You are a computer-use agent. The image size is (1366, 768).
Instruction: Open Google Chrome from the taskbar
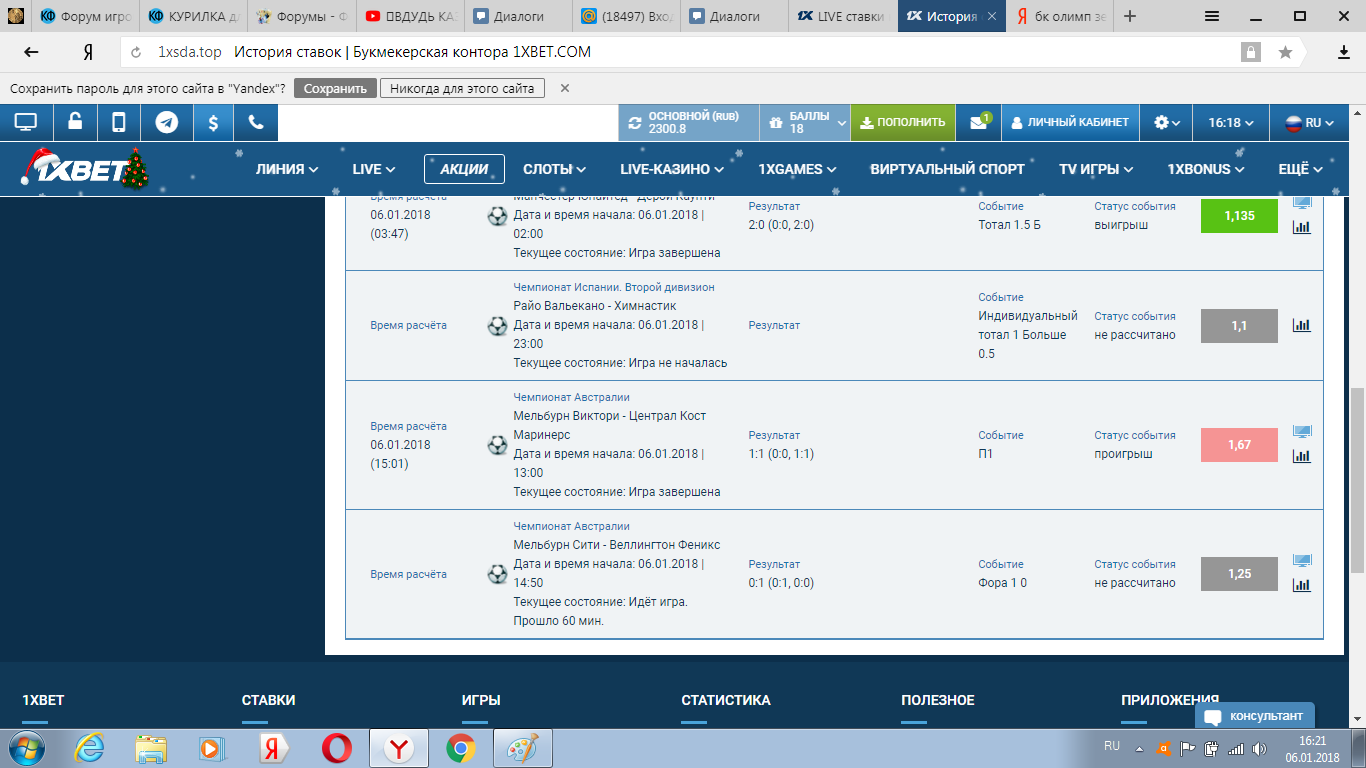460,747
